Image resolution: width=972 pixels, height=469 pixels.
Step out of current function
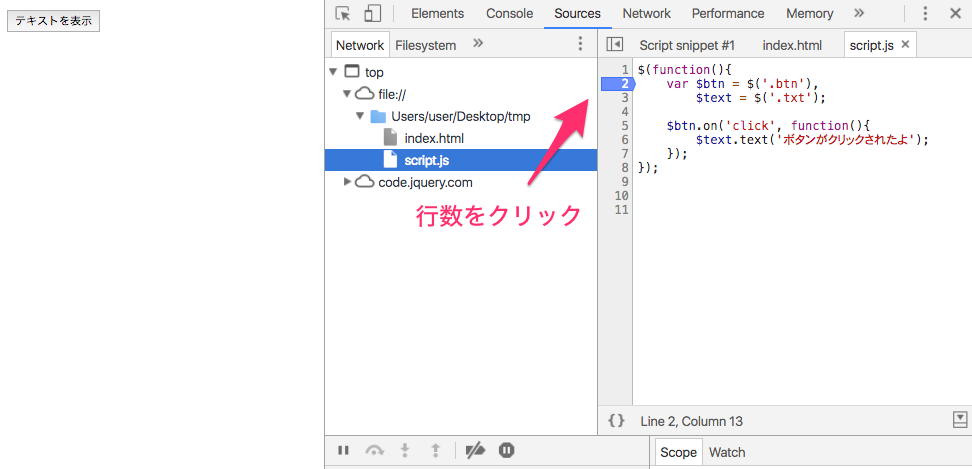coord(436,450)
